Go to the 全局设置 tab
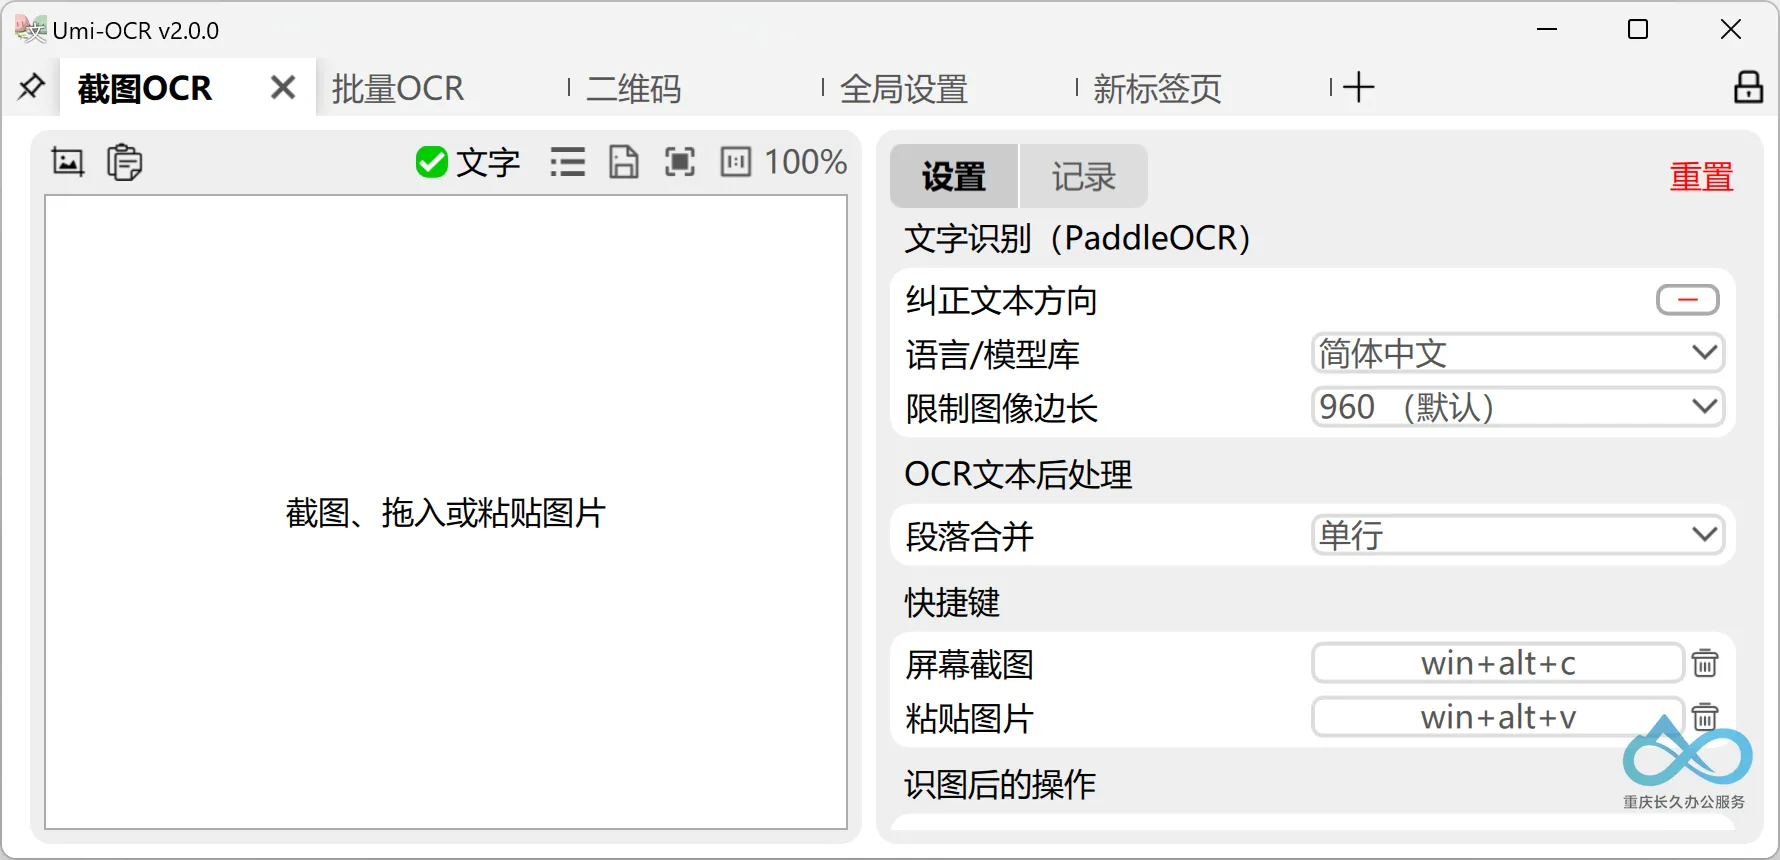 click(904, 89)
